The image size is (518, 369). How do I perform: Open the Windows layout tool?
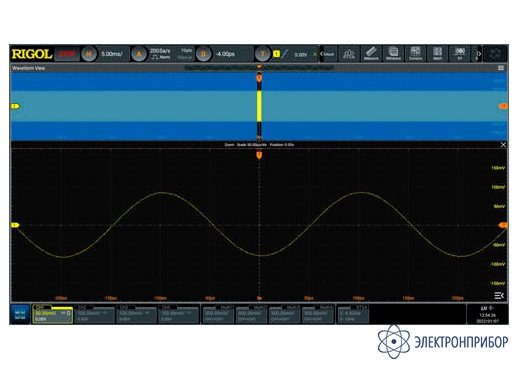coord(393,54)
